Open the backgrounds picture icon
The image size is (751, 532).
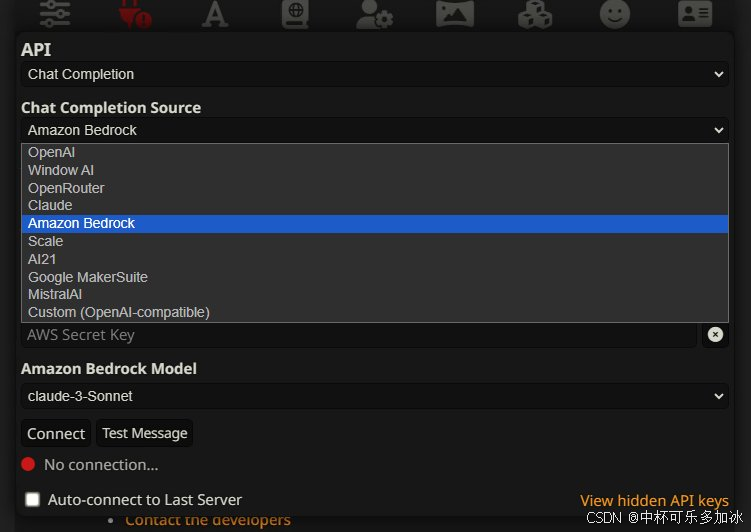[x=455, y=13]
